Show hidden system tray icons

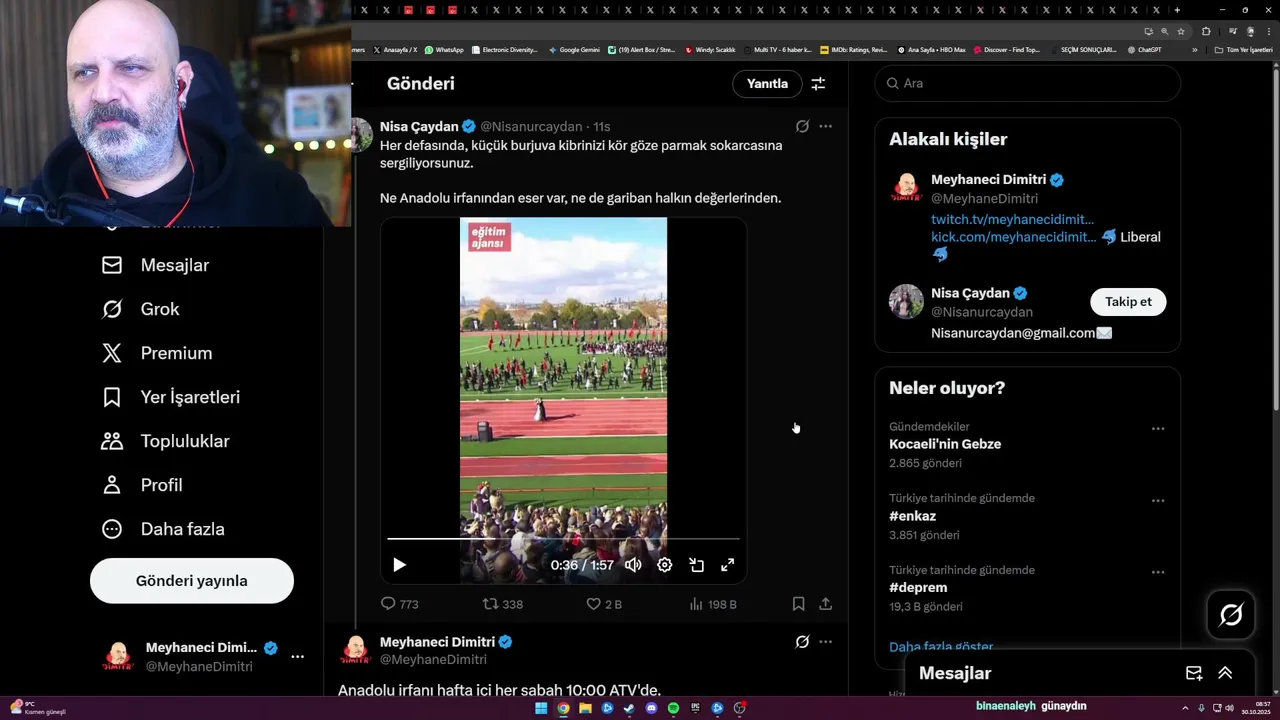point(1187,708)
